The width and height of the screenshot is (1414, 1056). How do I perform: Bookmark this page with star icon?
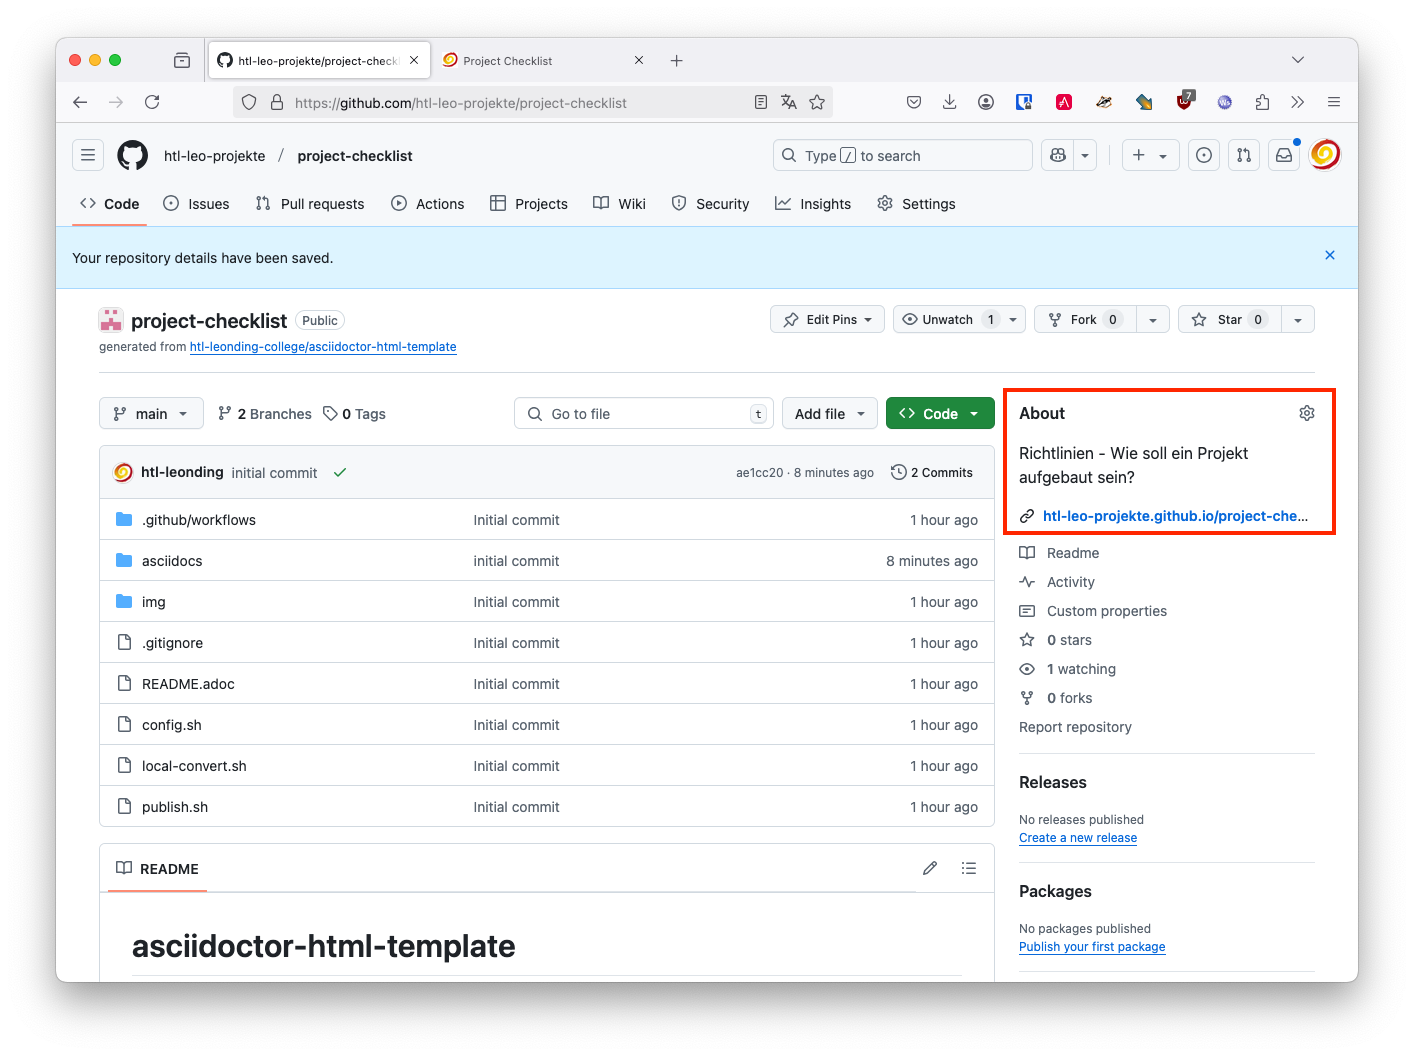[817, 102]
